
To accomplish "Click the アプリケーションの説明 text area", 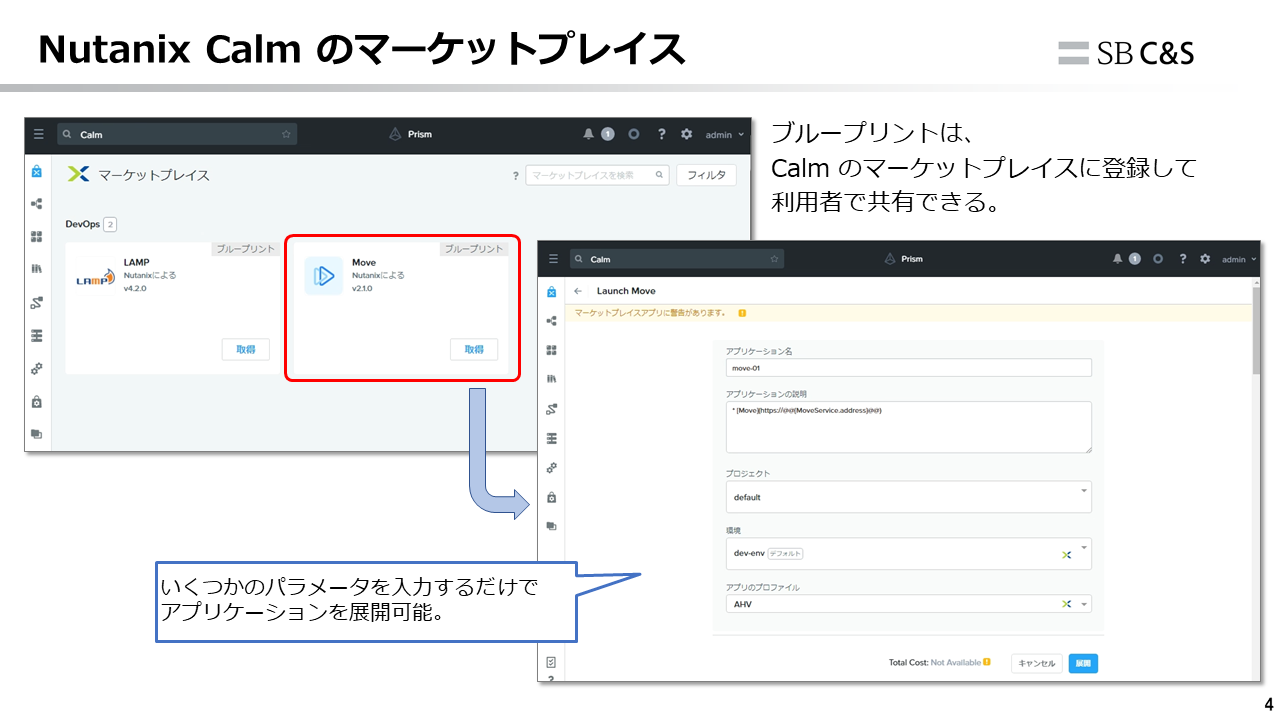I will point(908,427).
